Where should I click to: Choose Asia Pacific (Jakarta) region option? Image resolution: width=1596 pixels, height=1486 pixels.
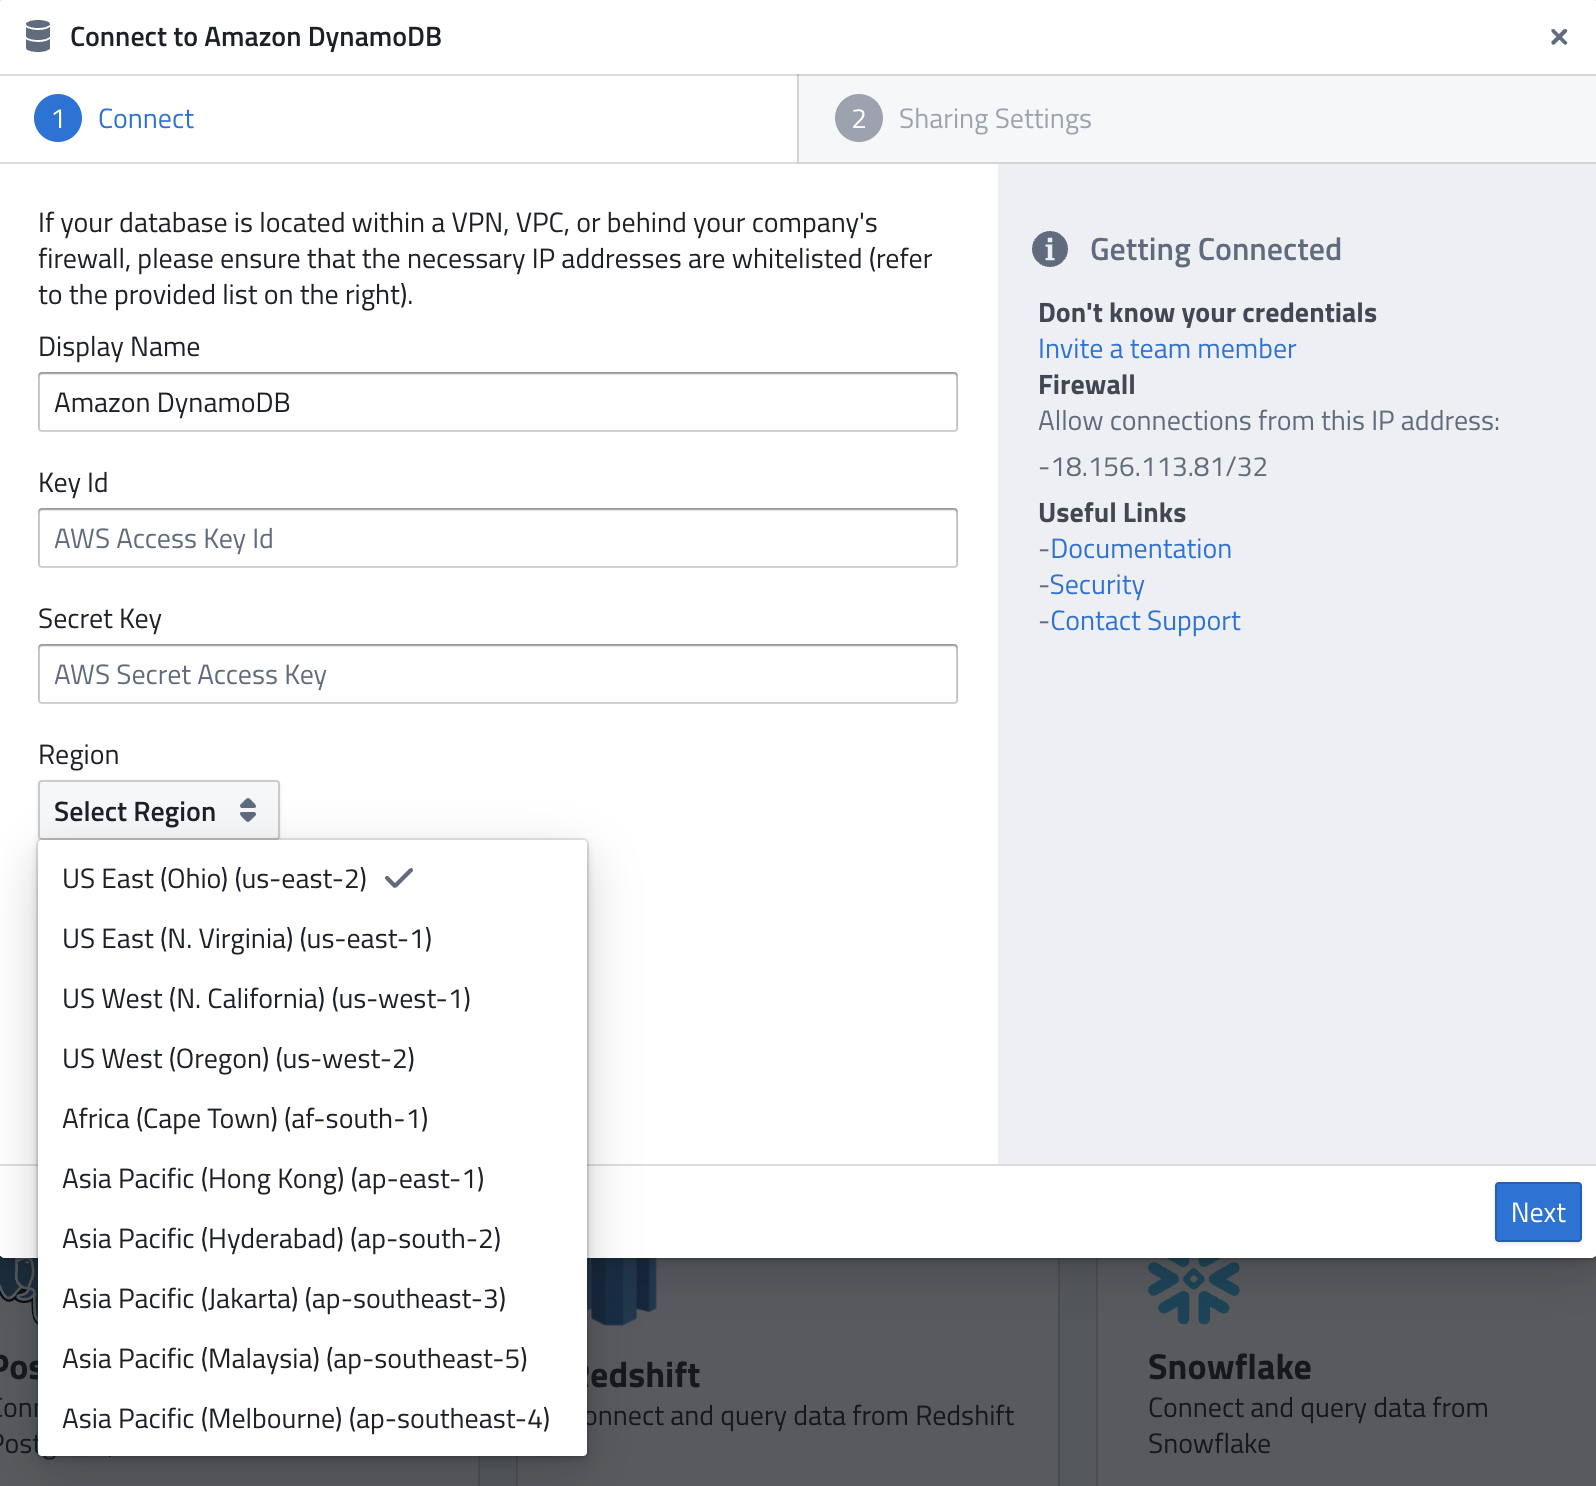(x=283, y=1298)
